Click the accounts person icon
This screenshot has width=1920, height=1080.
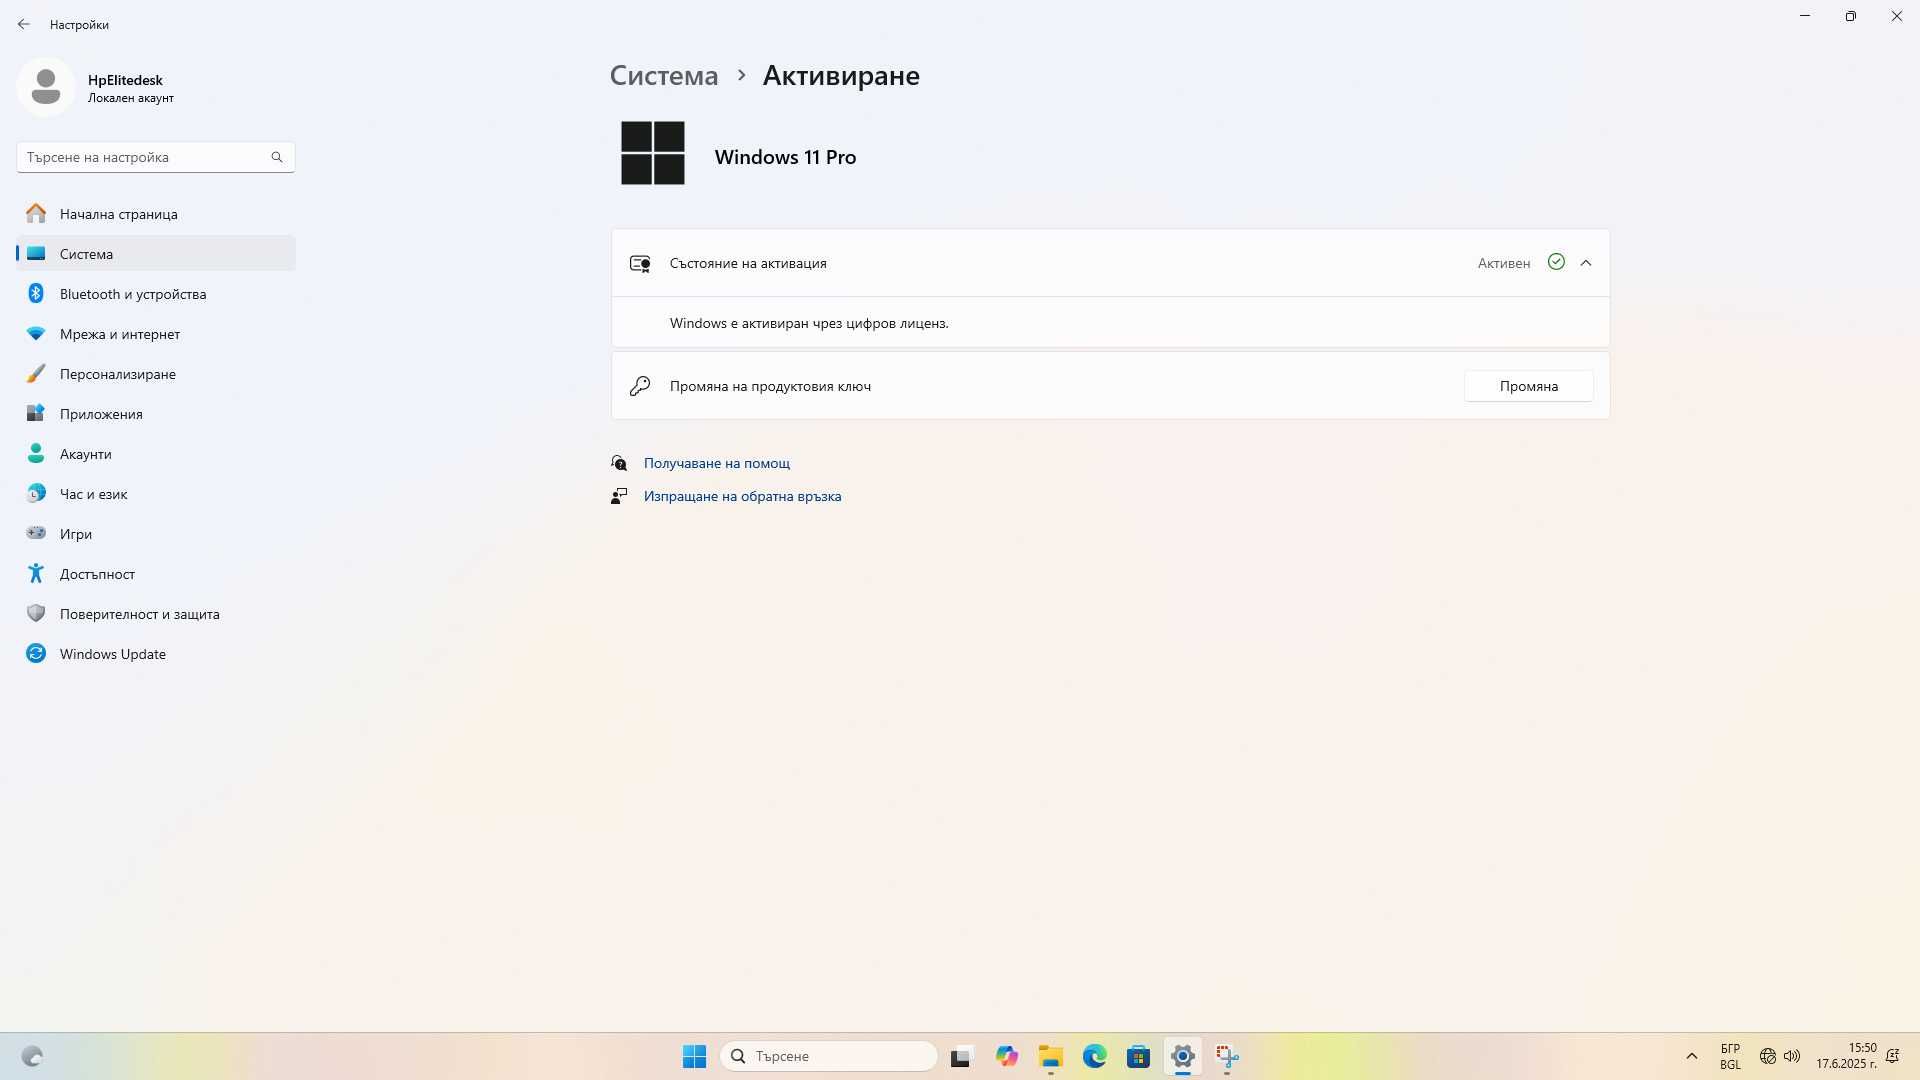pyautogui.click(x=36, y=453)
